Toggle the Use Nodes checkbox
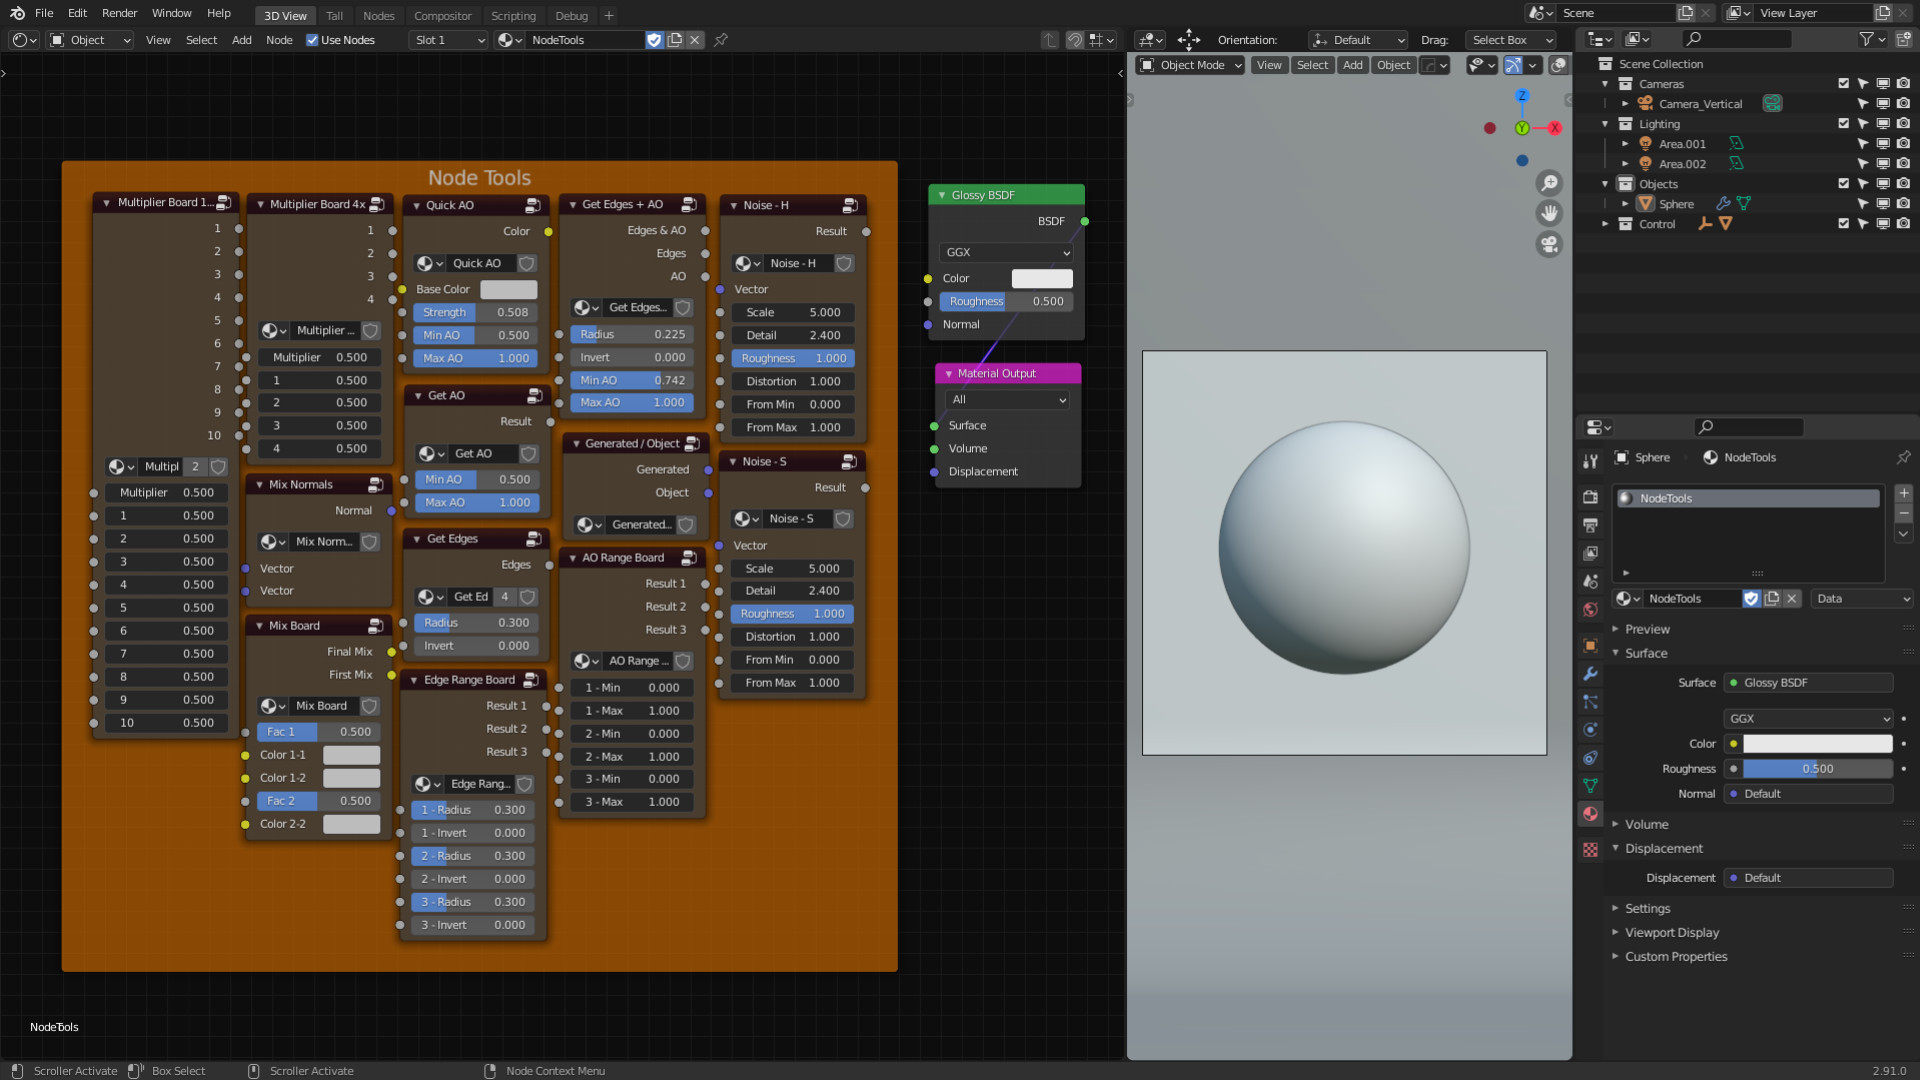Image resolution: width=1920 pixels, height=1080 pixels. 312,40
